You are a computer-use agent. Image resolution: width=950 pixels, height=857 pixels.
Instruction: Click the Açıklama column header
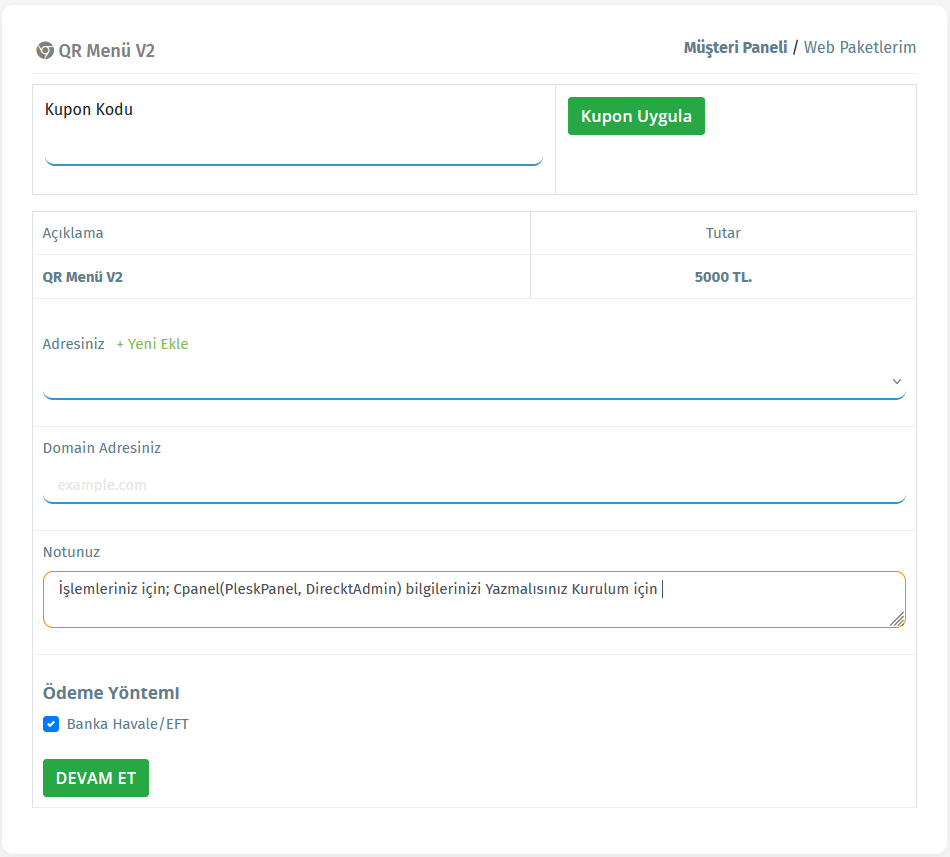[73, 233]
